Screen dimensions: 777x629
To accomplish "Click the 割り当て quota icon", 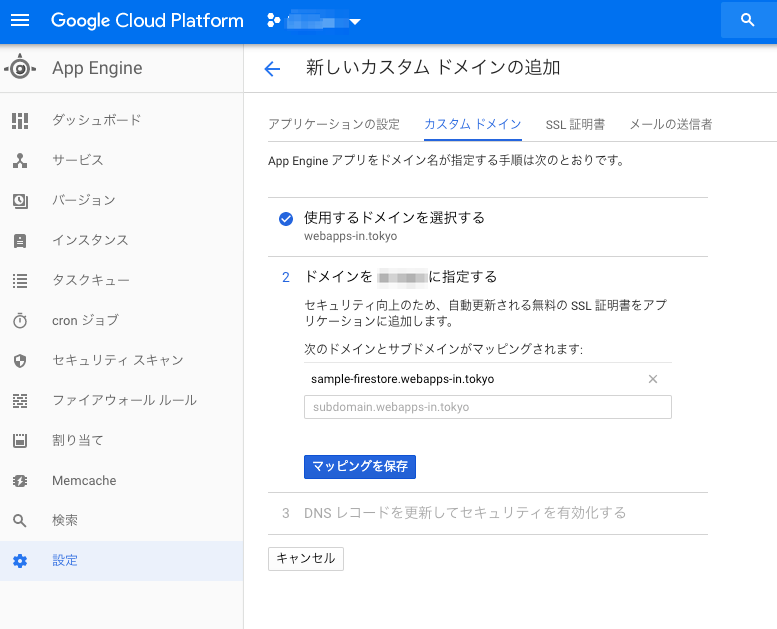I will coord(20,441).
